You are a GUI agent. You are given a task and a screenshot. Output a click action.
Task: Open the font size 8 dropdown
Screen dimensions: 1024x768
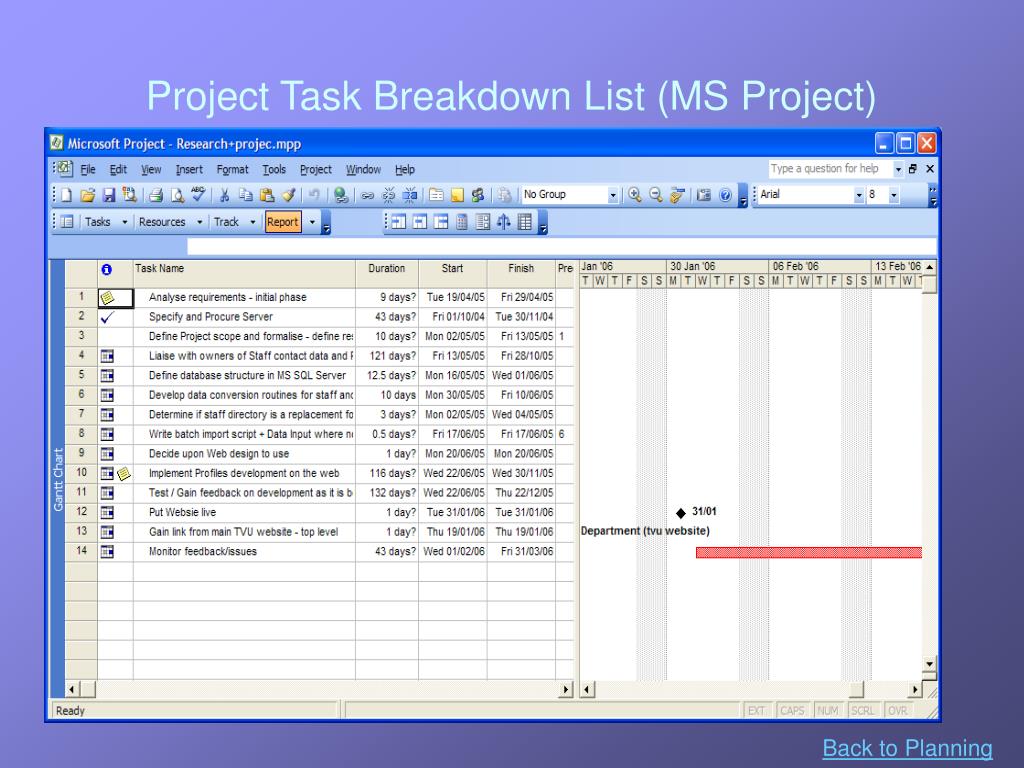click(x=893, y=195)
